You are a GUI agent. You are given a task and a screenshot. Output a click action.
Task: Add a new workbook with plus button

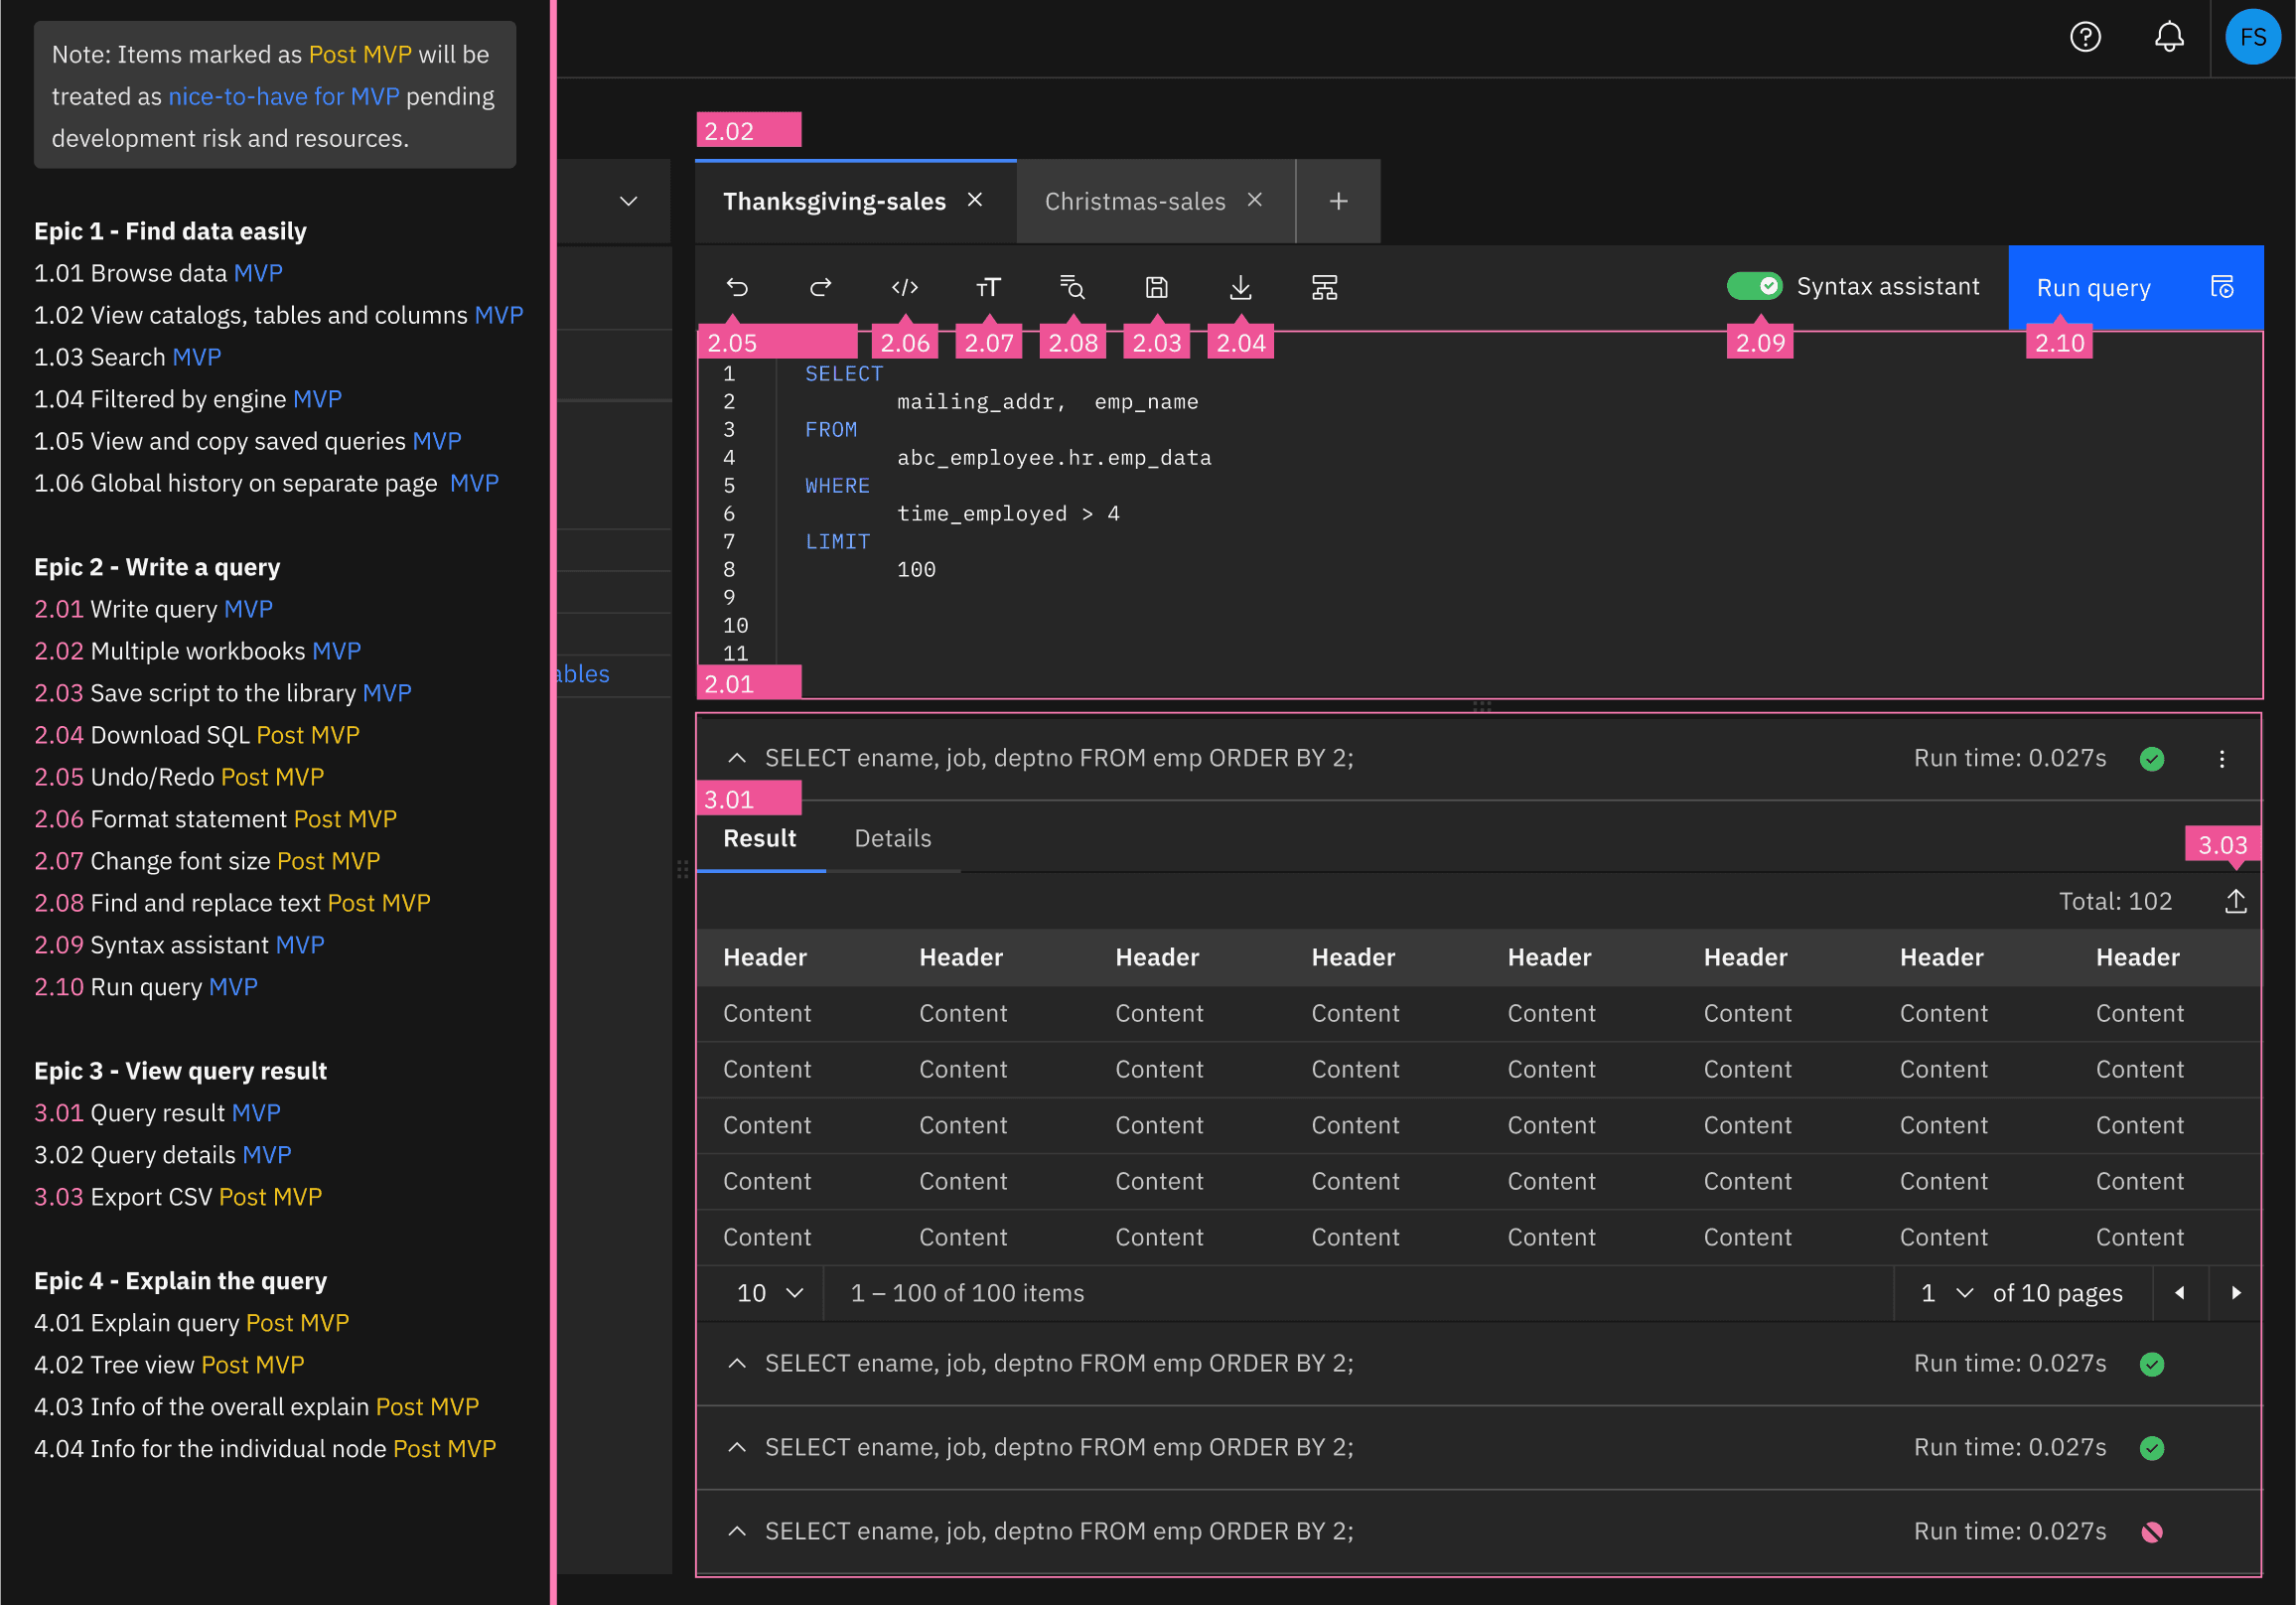coord(1339,201)
